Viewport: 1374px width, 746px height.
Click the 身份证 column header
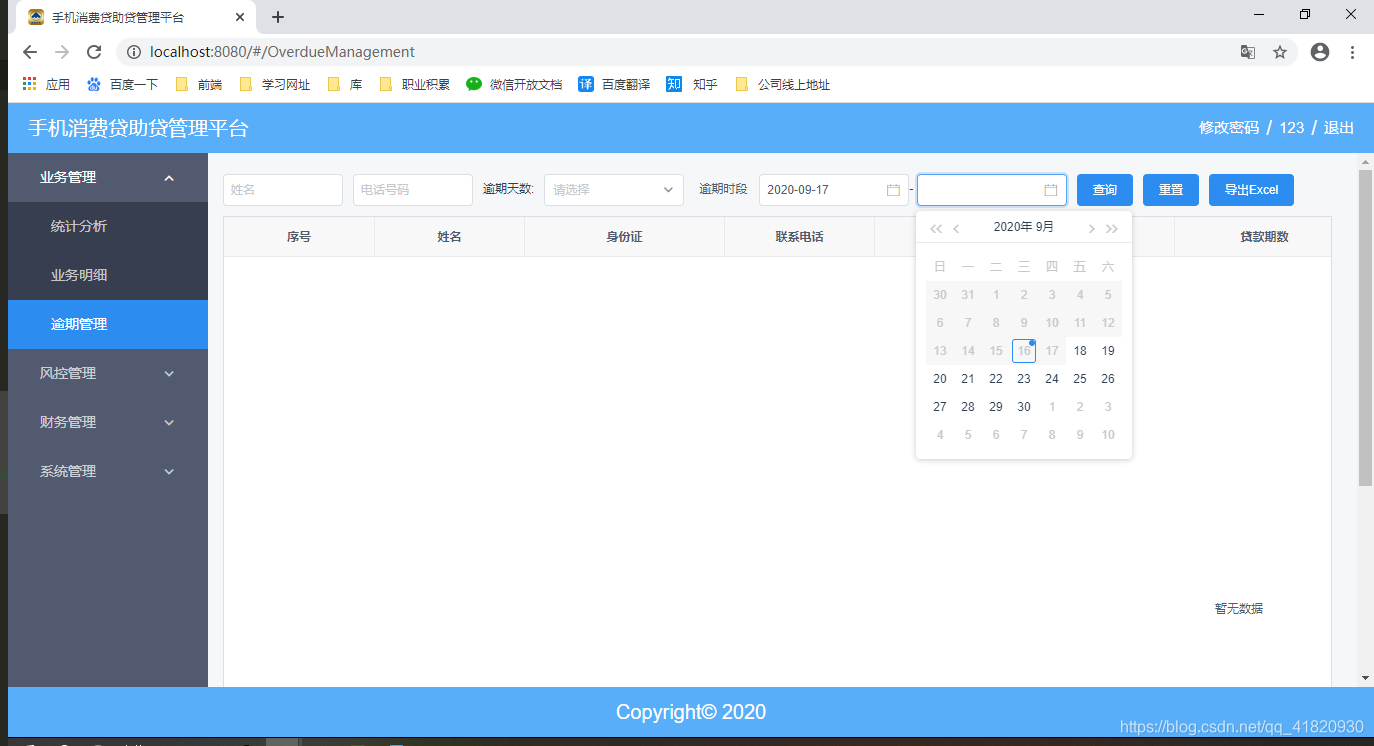pyautogui.click(x=624, y=237)
